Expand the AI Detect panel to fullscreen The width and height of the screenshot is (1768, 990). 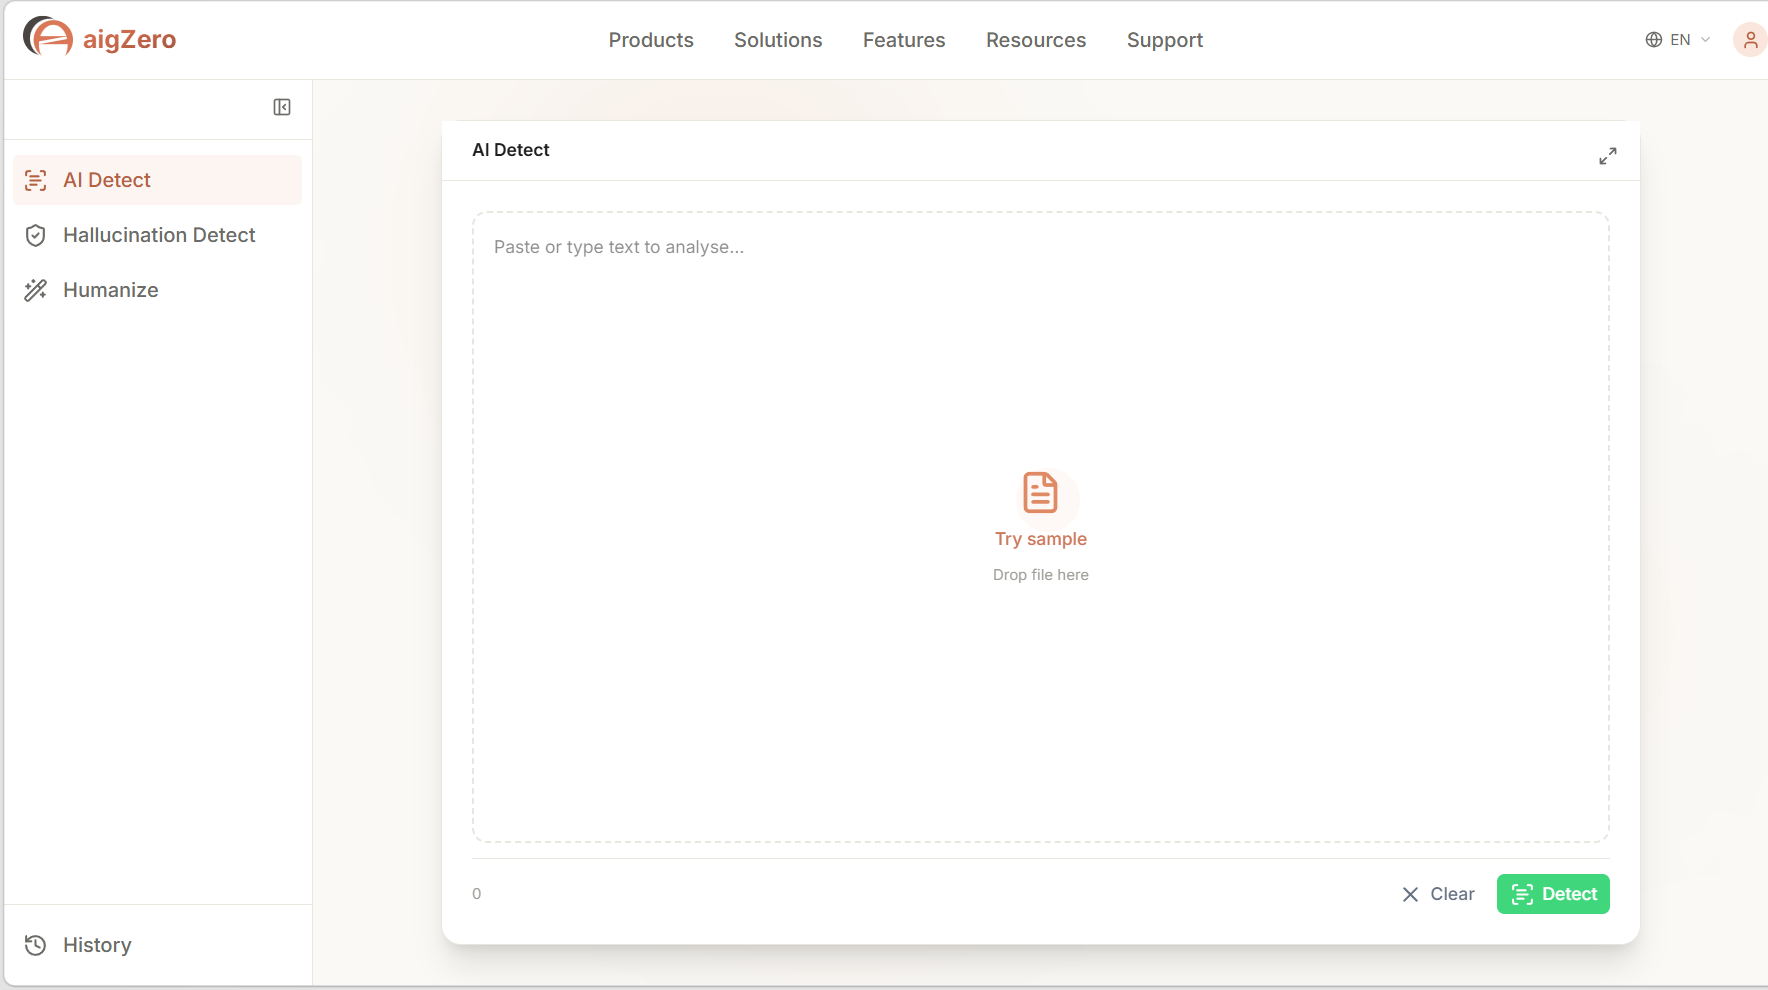(x=1607, y=156)
